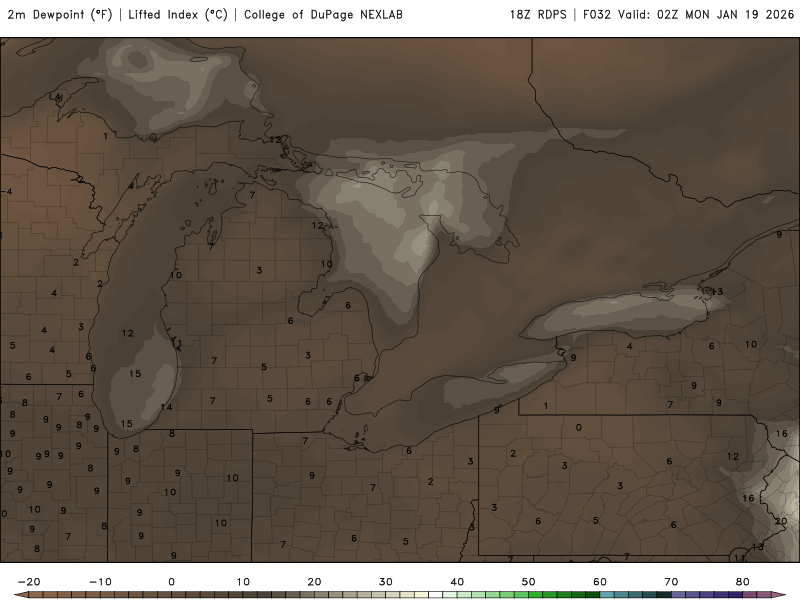Click the '18Z RDPS' model run label

click(538, 15)
